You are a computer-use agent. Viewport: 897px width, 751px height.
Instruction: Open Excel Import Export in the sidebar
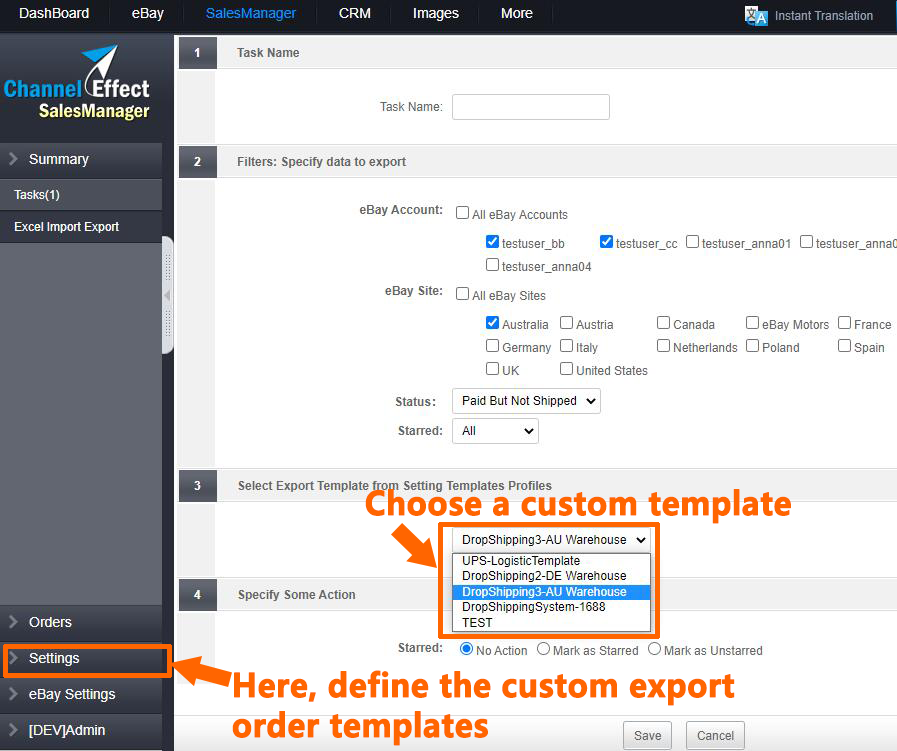[81, 227]
